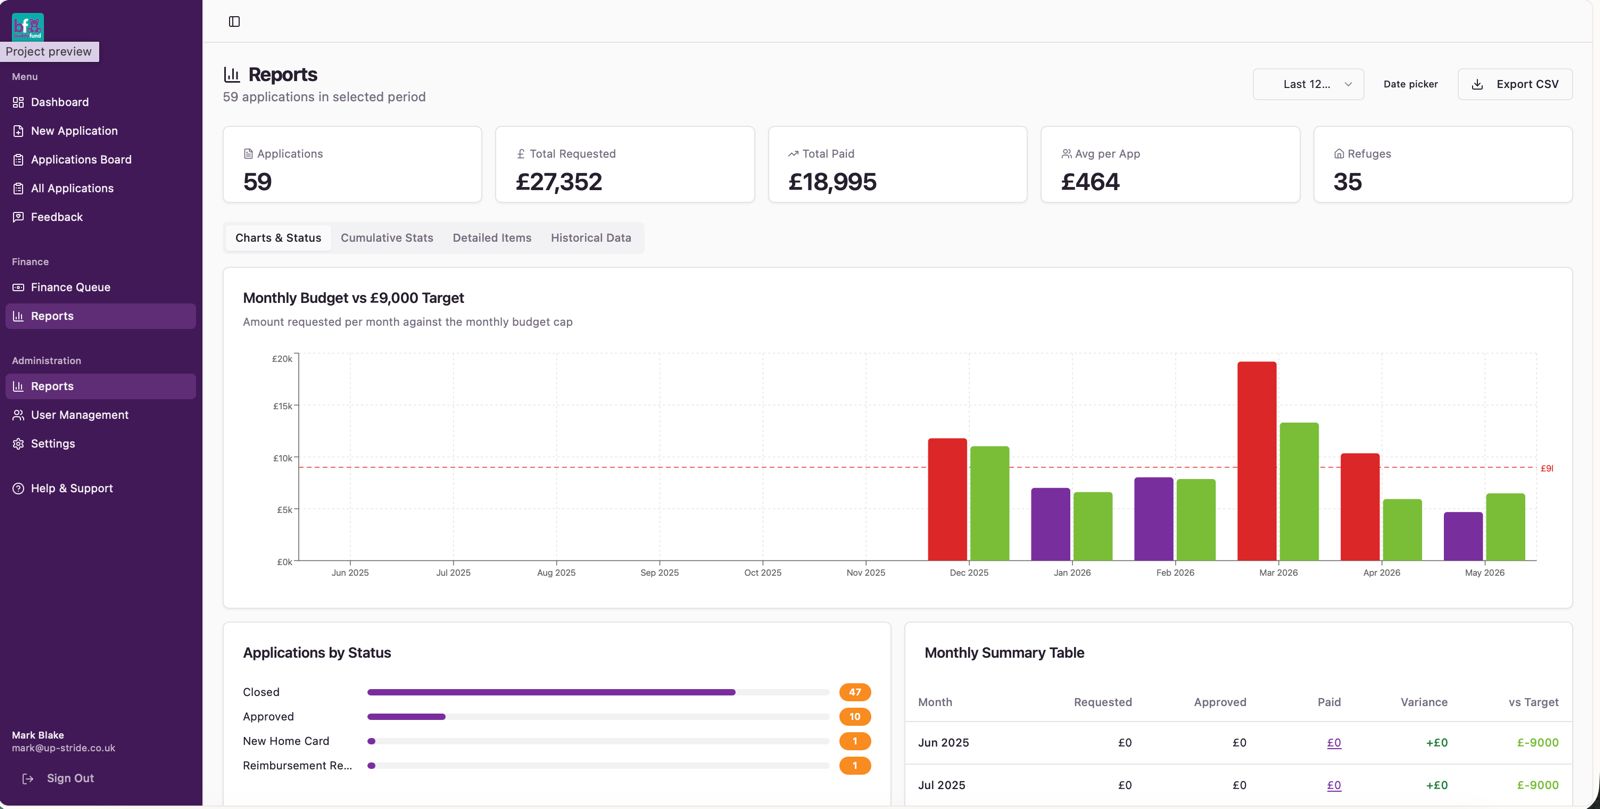The height and width of the screenshot is (809, 1600).
Task: Open User Management page
Action: click(x=100, y=415)
